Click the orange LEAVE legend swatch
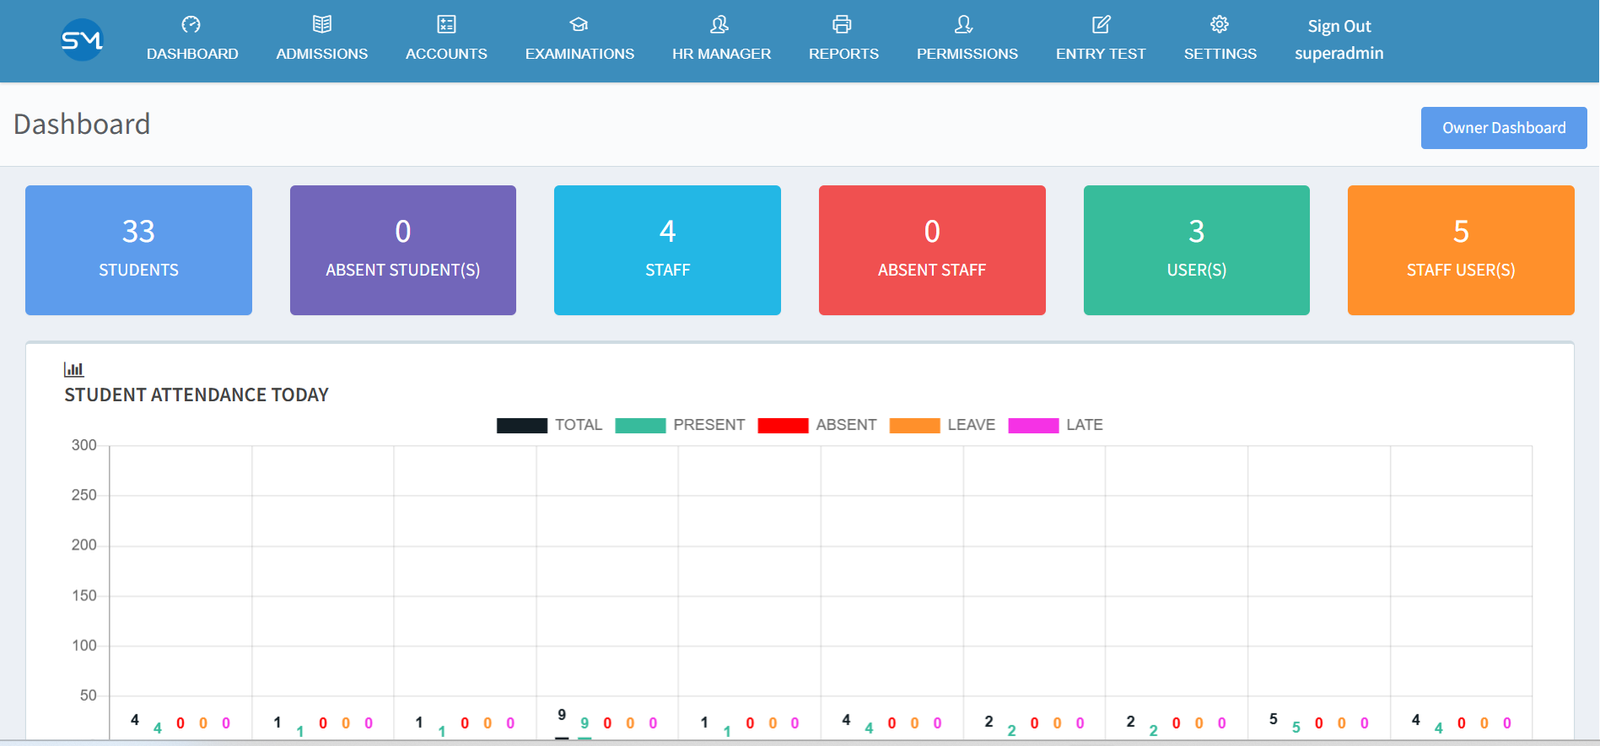Image resolution: width=1600 pixels, height=746 pixels. tap(914, 425)
